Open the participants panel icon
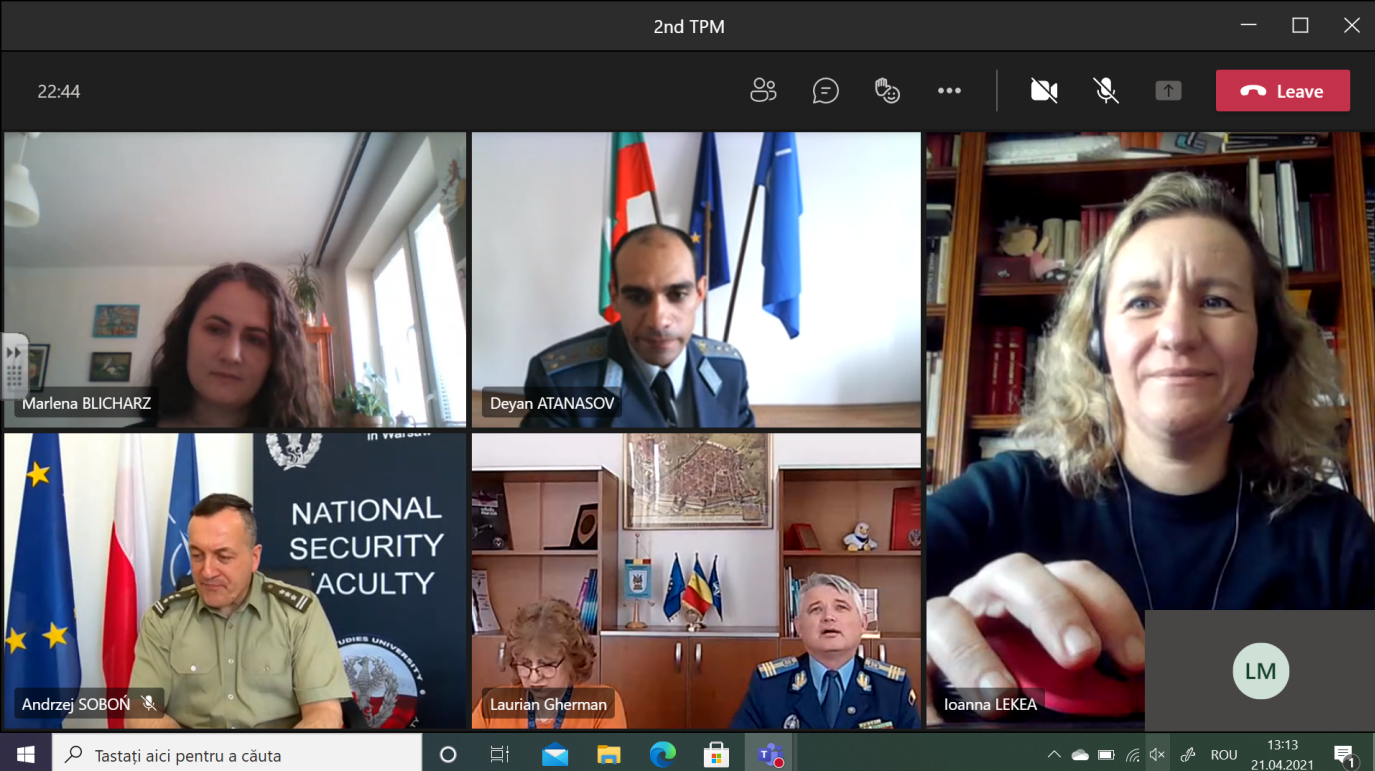 pyautogui.click(x=763, y=91)
